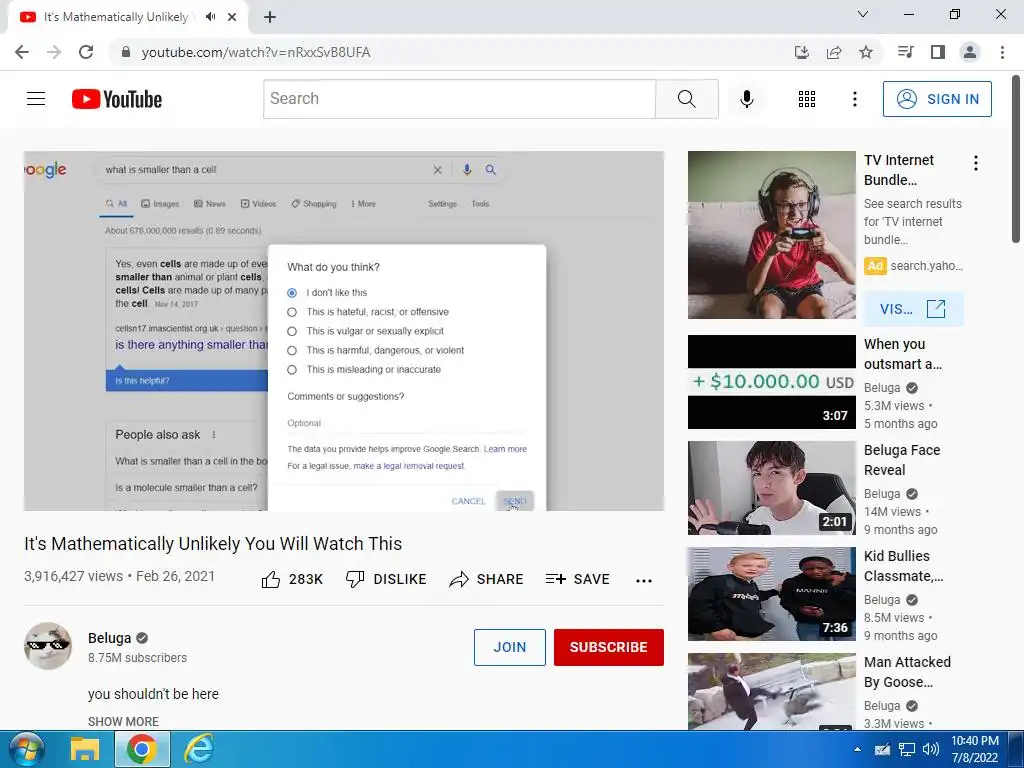
Task: Click the search magnifier button
Action: (686, 99)
